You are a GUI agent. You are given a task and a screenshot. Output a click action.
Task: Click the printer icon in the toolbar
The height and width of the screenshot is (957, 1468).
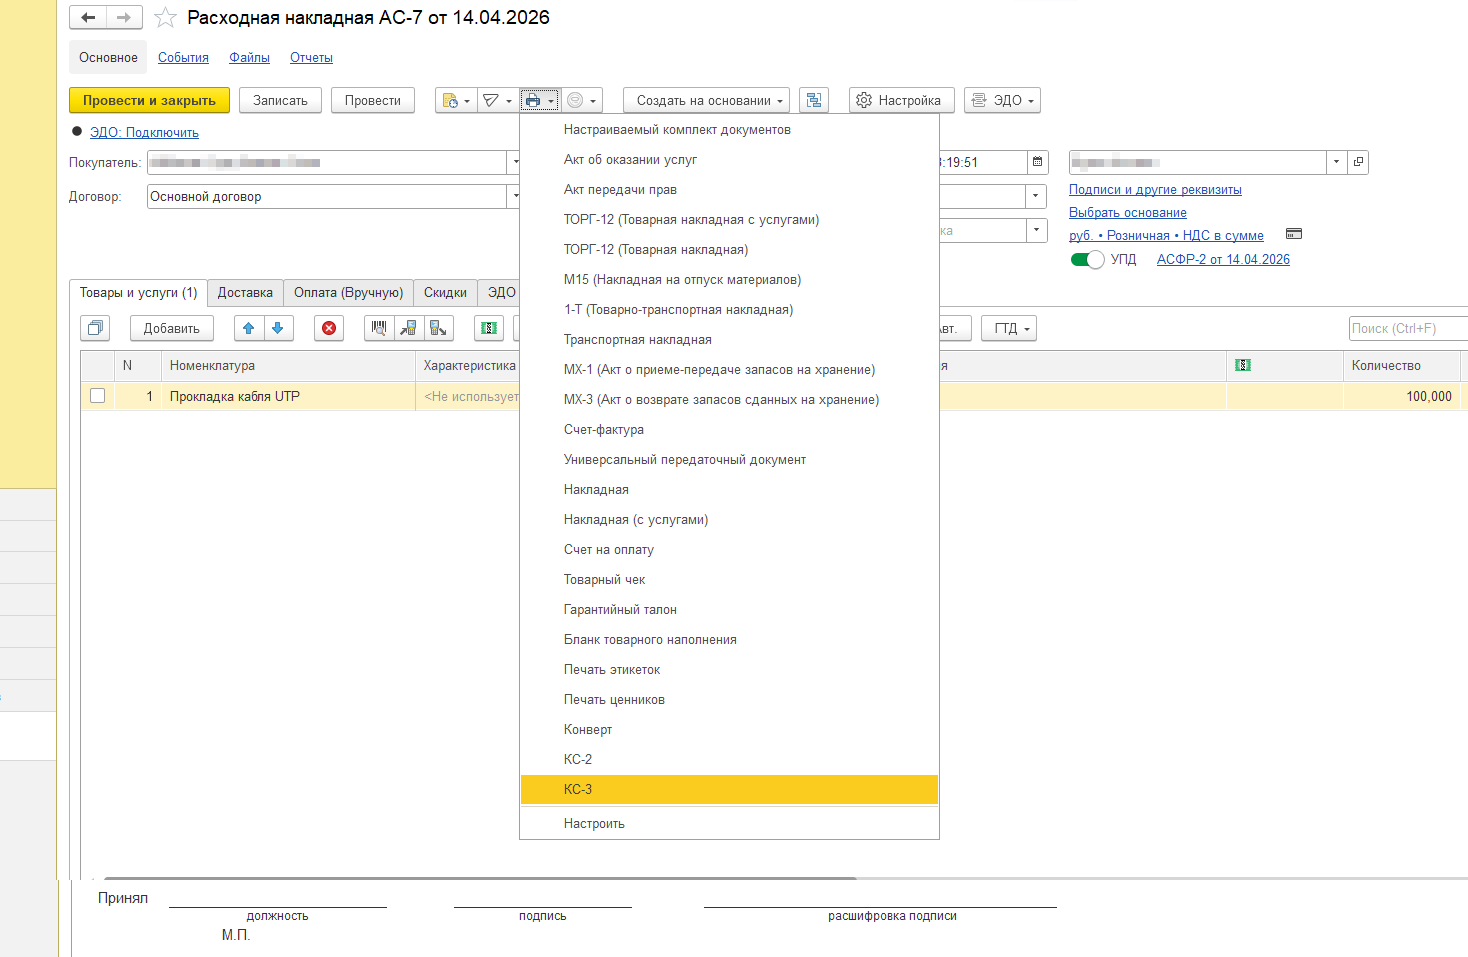tap(533, 100)
